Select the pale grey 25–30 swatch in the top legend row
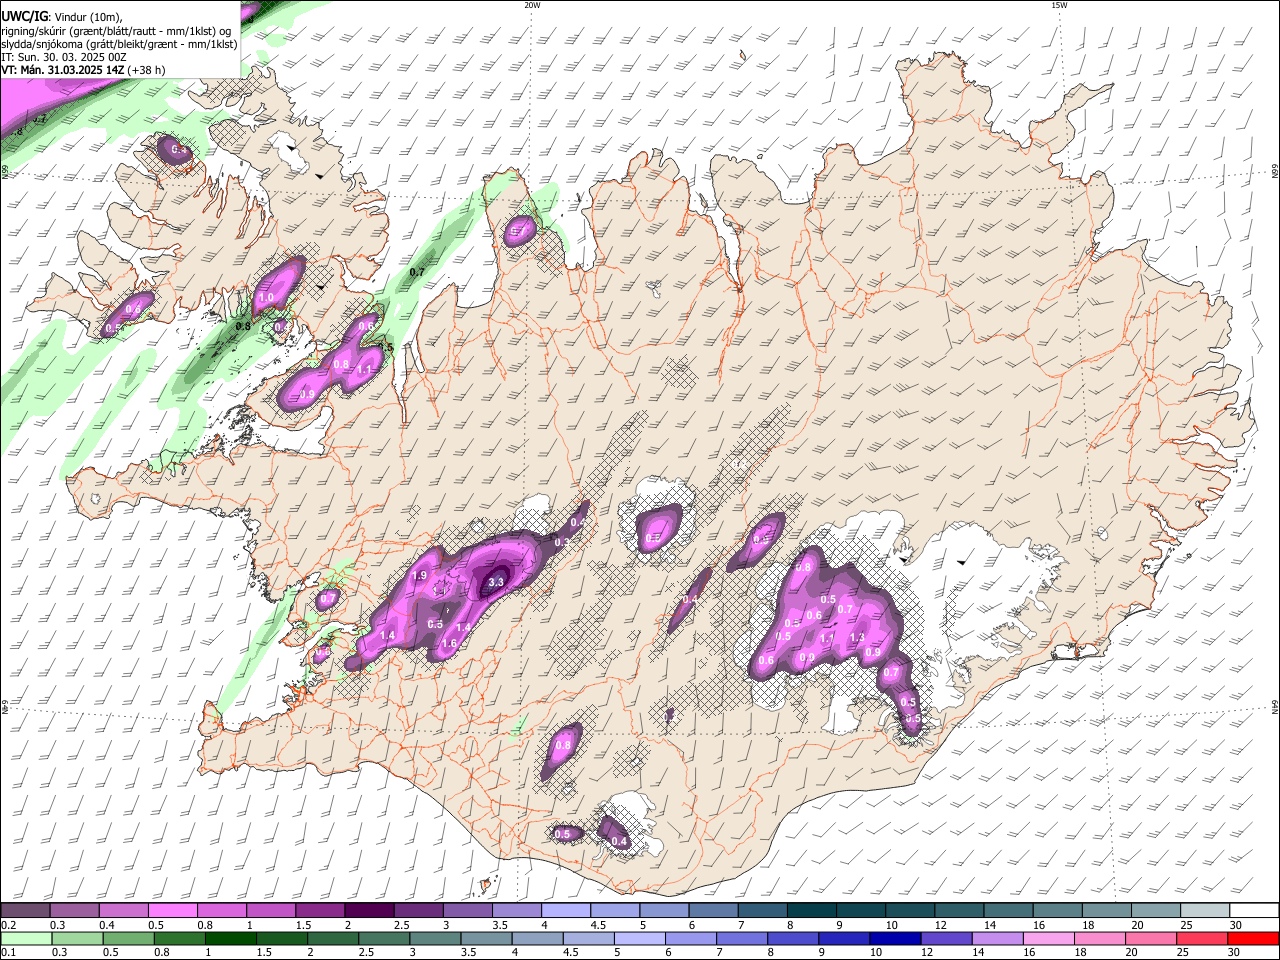Image resolution: width=1280 pixels, height=960 pixels. [1205, 911]
